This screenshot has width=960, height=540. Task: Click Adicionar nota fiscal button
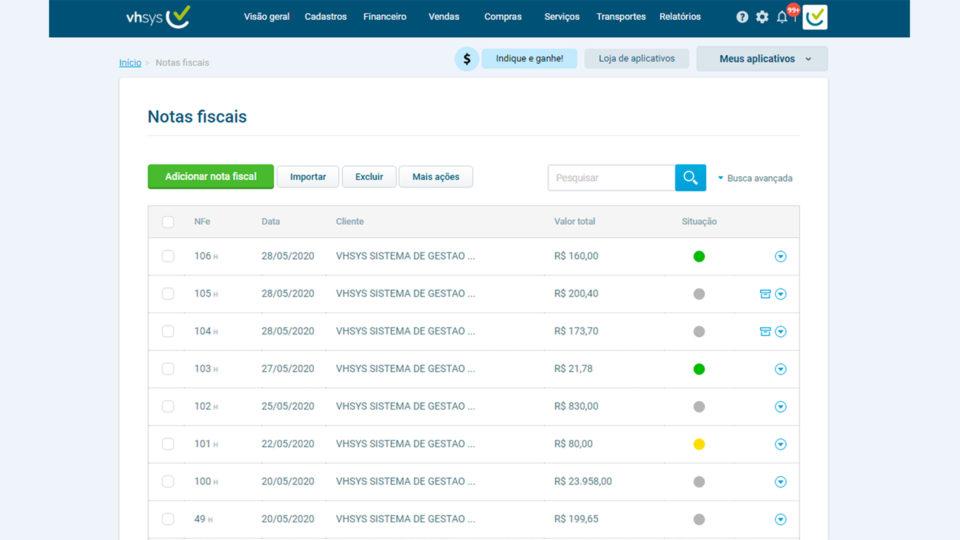pyautogui.click(x=211, y=176)
